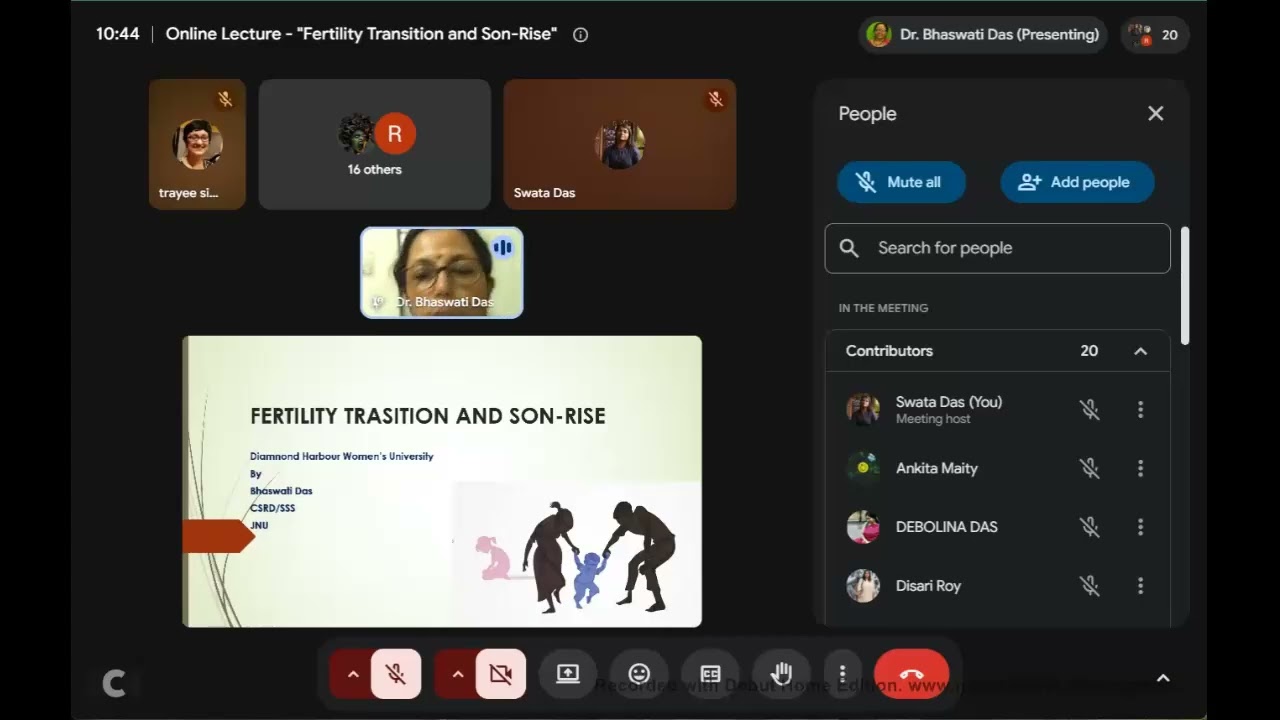Click the shared presentation slide
Viewport: 1280px width, 720px height.
pyautogui.click(x=442, y=481)
